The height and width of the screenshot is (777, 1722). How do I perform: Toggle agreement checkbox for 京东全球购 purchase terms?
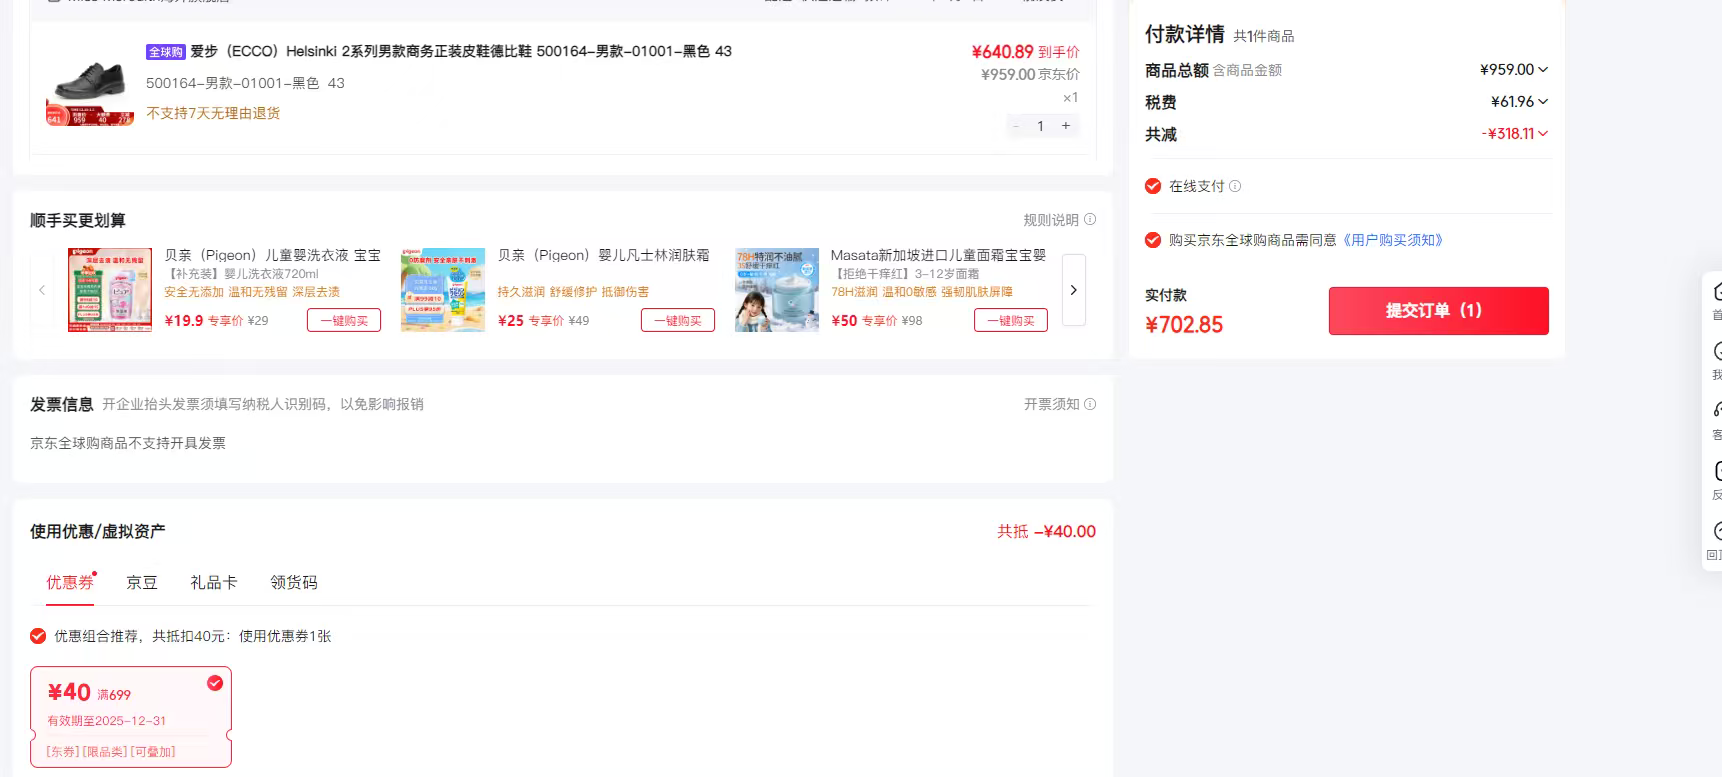click(x=1153, y=240)
